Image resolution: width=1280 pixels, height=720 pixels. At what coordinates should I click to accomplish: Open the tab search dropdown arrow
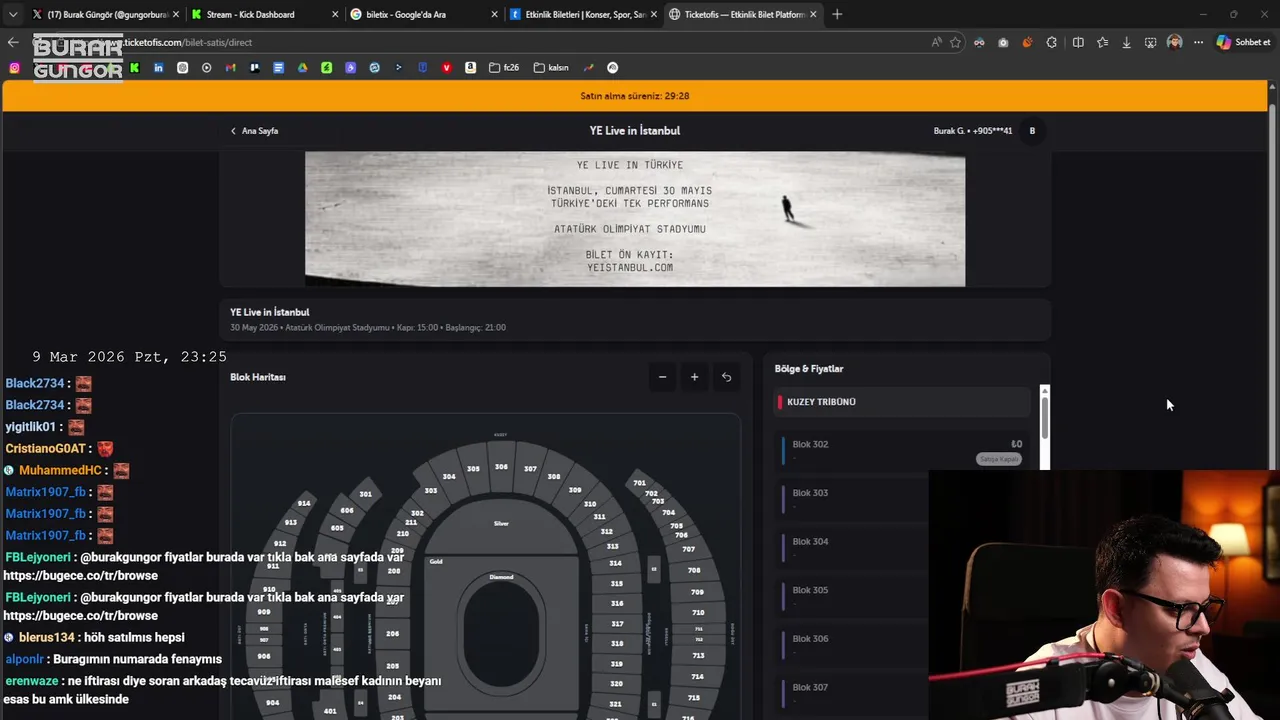pos(13,14)
